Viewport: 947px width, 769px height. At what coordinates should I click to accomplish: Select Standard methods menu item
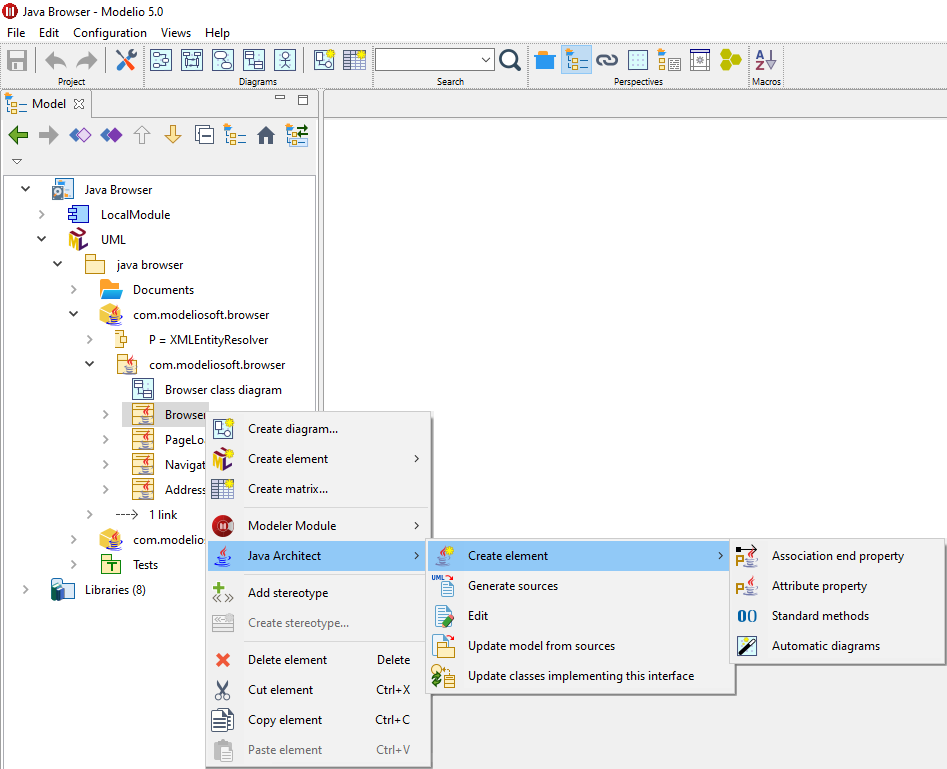point(837,616)
